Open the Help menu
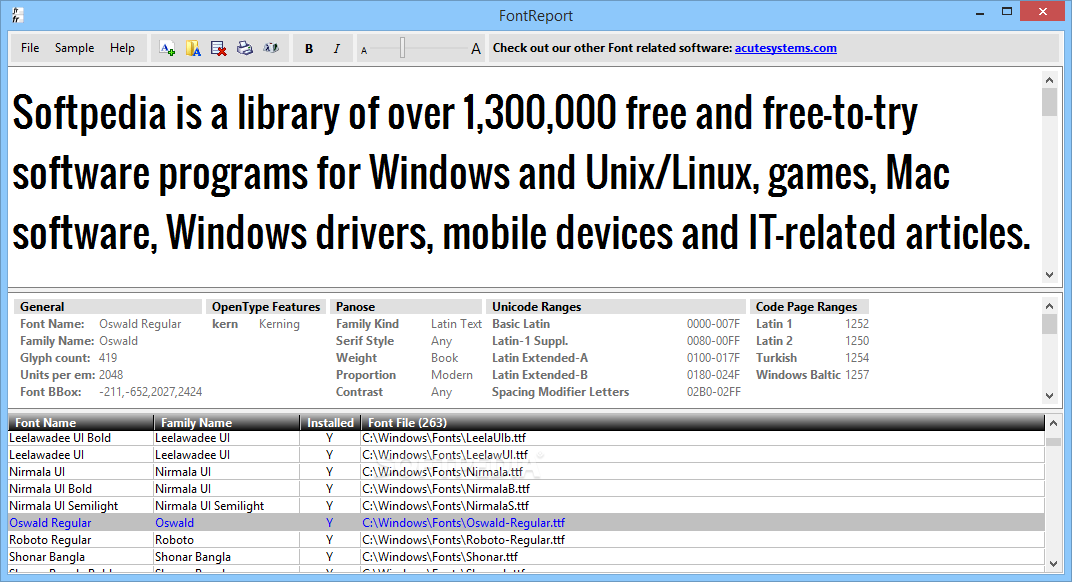1072x582 pixels. click(122, 48)
